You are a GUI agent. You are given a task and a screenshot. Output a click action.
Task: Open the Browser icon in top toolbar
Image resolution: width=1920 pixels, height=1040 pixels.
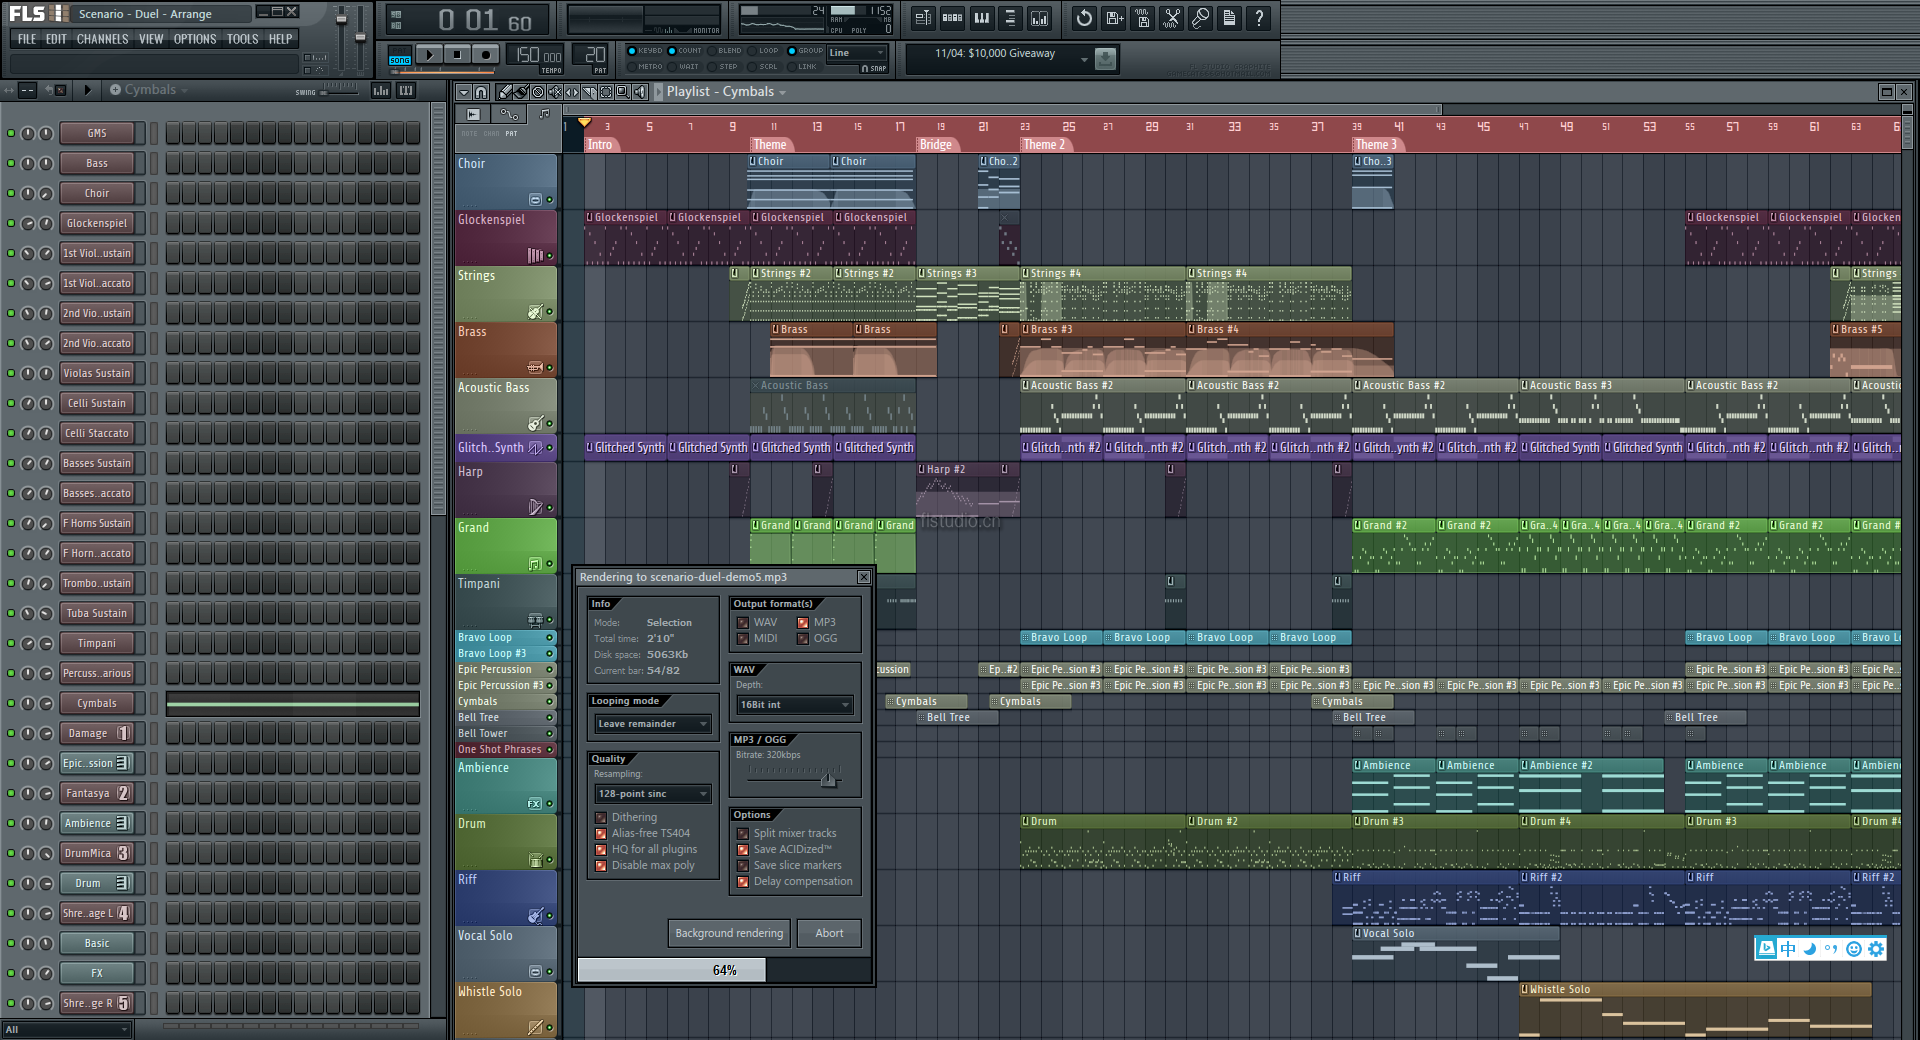coord(1010,18)
